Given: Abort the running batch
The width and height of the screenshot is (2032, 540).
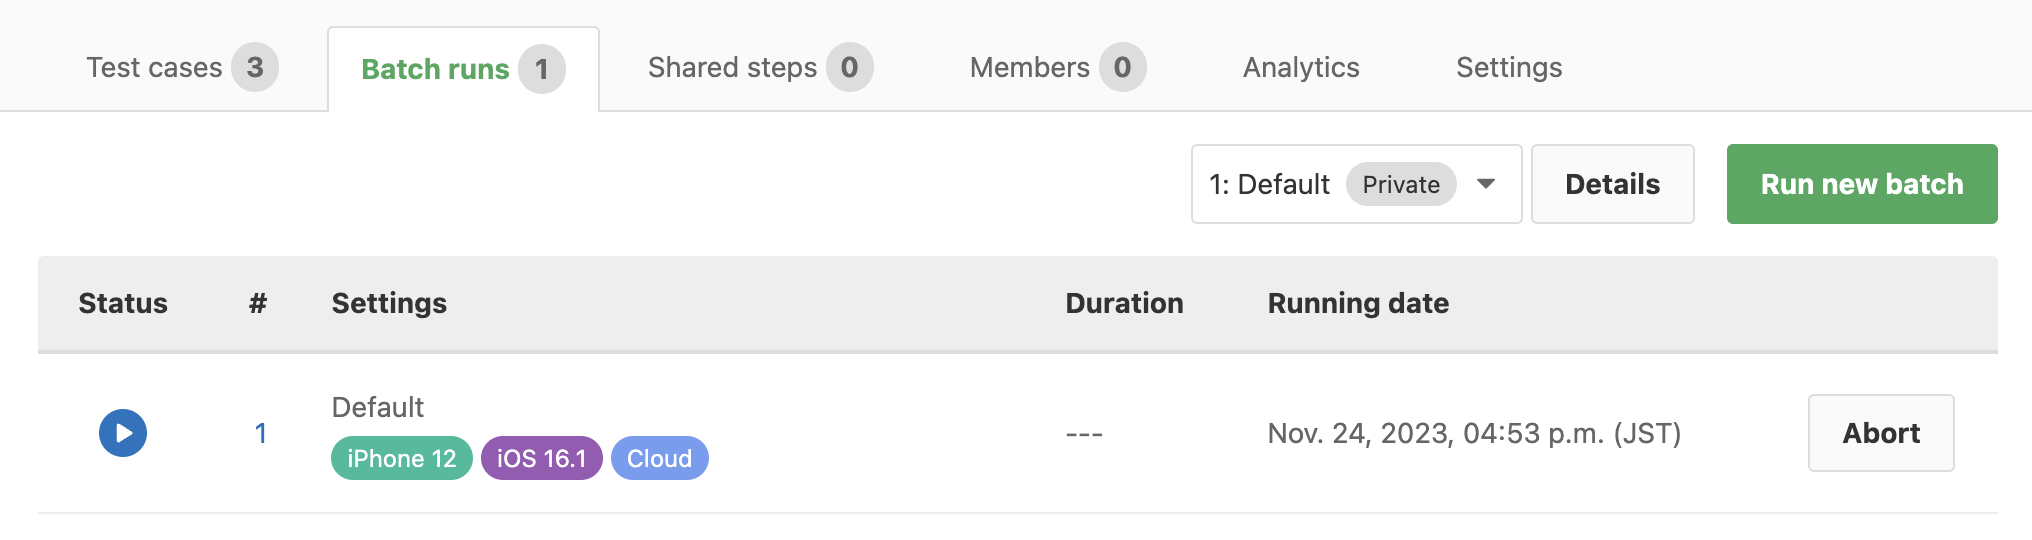Looking at the screenshot, I should [1881, 433].
